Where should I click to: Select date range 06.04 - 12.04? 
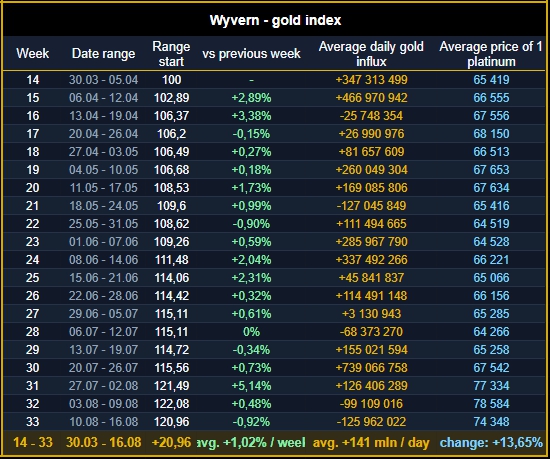click(x=103, y=98)
